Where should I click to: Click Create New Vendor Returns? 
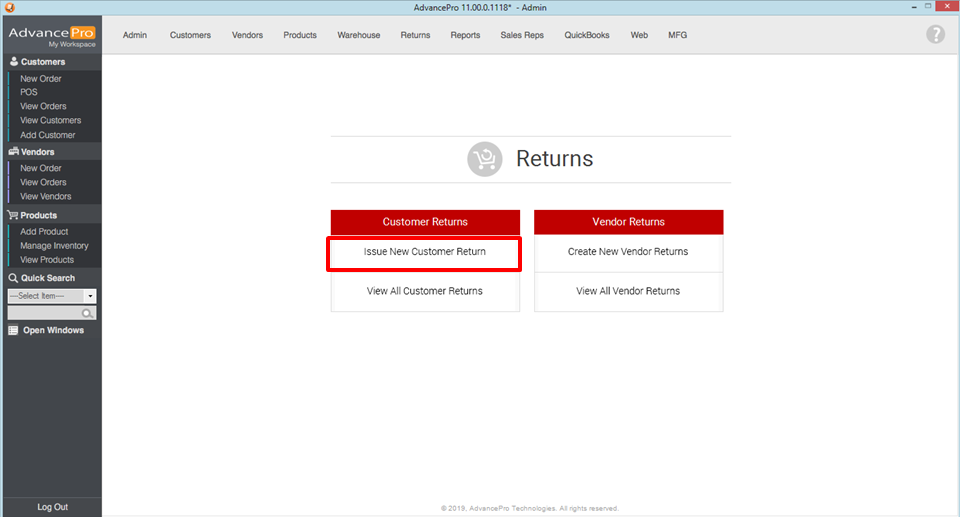[x=628, y=252]
